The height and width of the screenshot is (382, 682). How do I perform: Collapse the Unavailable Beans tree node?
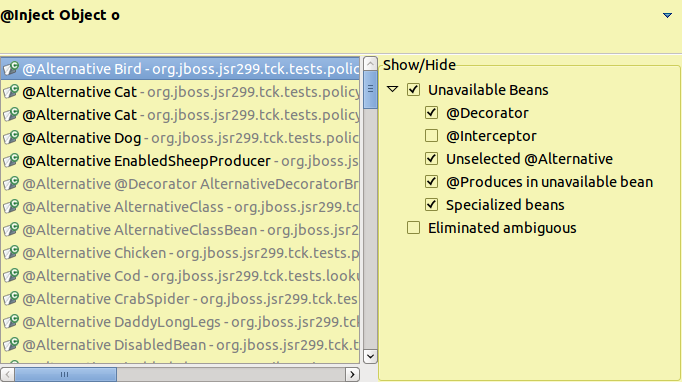click(392, 90)
